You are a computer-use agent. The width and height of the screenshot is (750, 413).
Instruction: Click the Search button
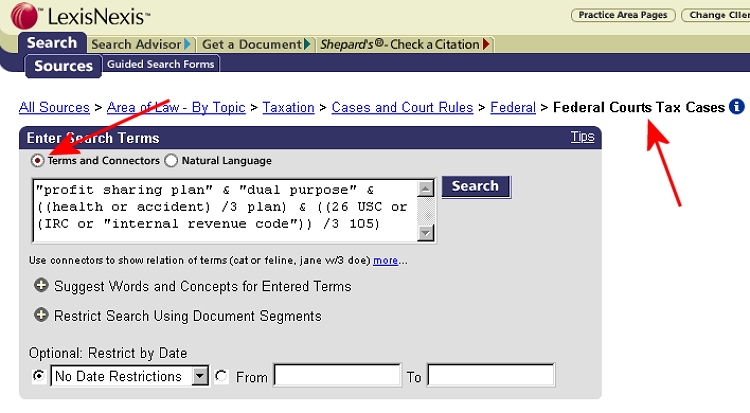476,186
